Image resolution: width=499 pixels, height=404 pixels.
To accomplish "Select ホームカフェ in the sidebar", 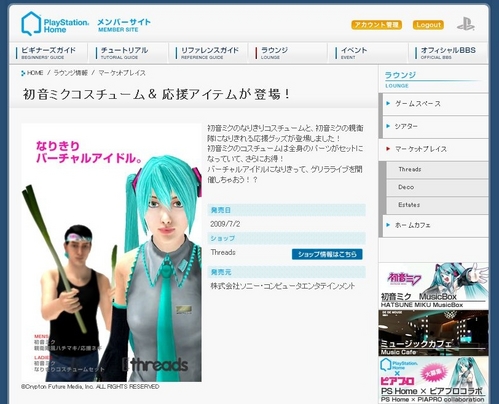I will click(435, 226).
